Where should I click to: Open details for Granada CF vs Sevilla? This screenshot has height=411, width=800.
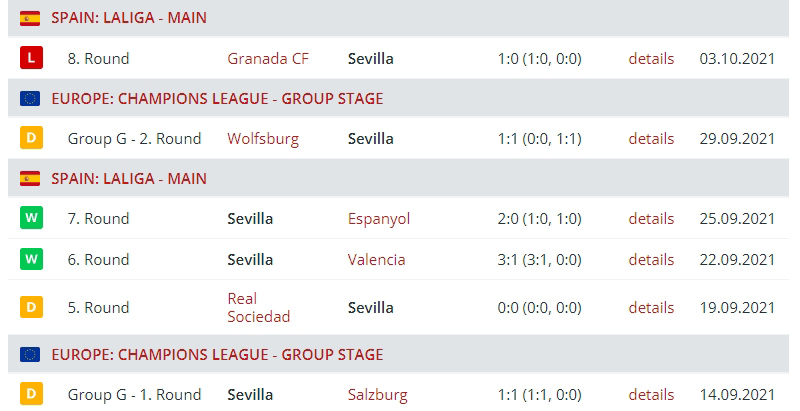(x=651, y=59)
